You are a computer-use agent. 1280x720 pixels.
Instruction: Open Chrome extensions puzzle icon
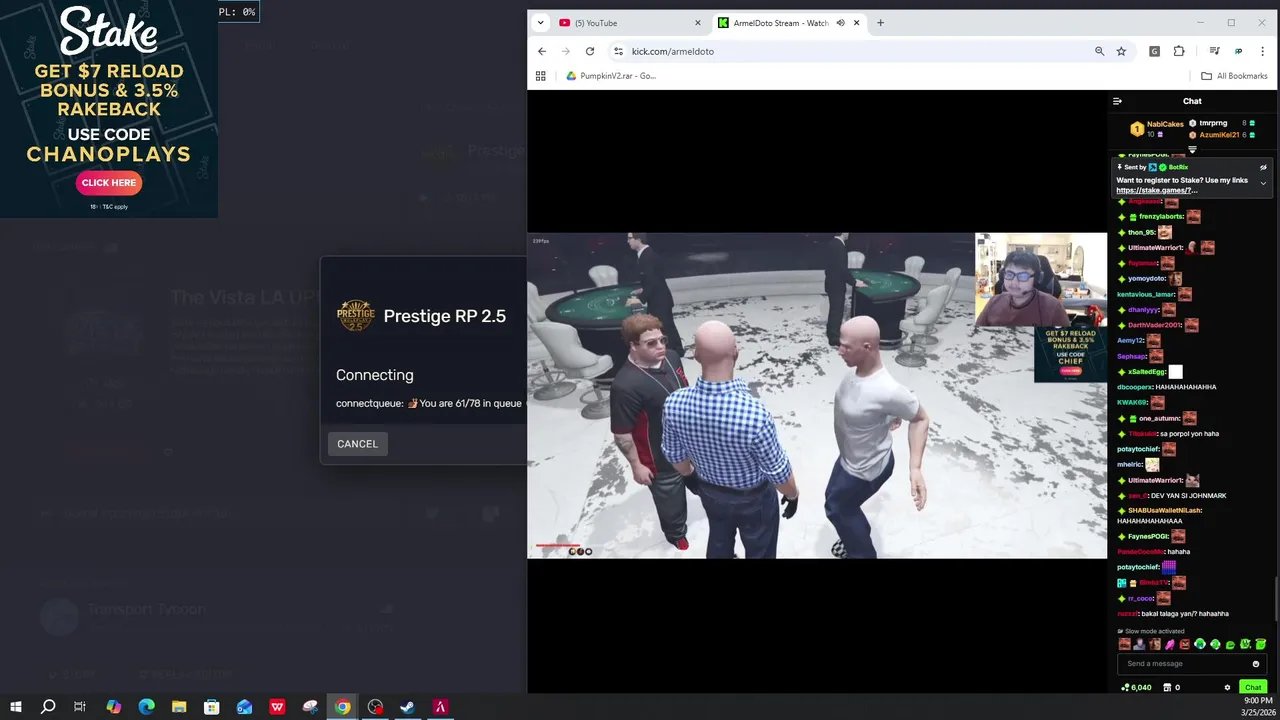pyautogui.click(x=1179, y=51)
